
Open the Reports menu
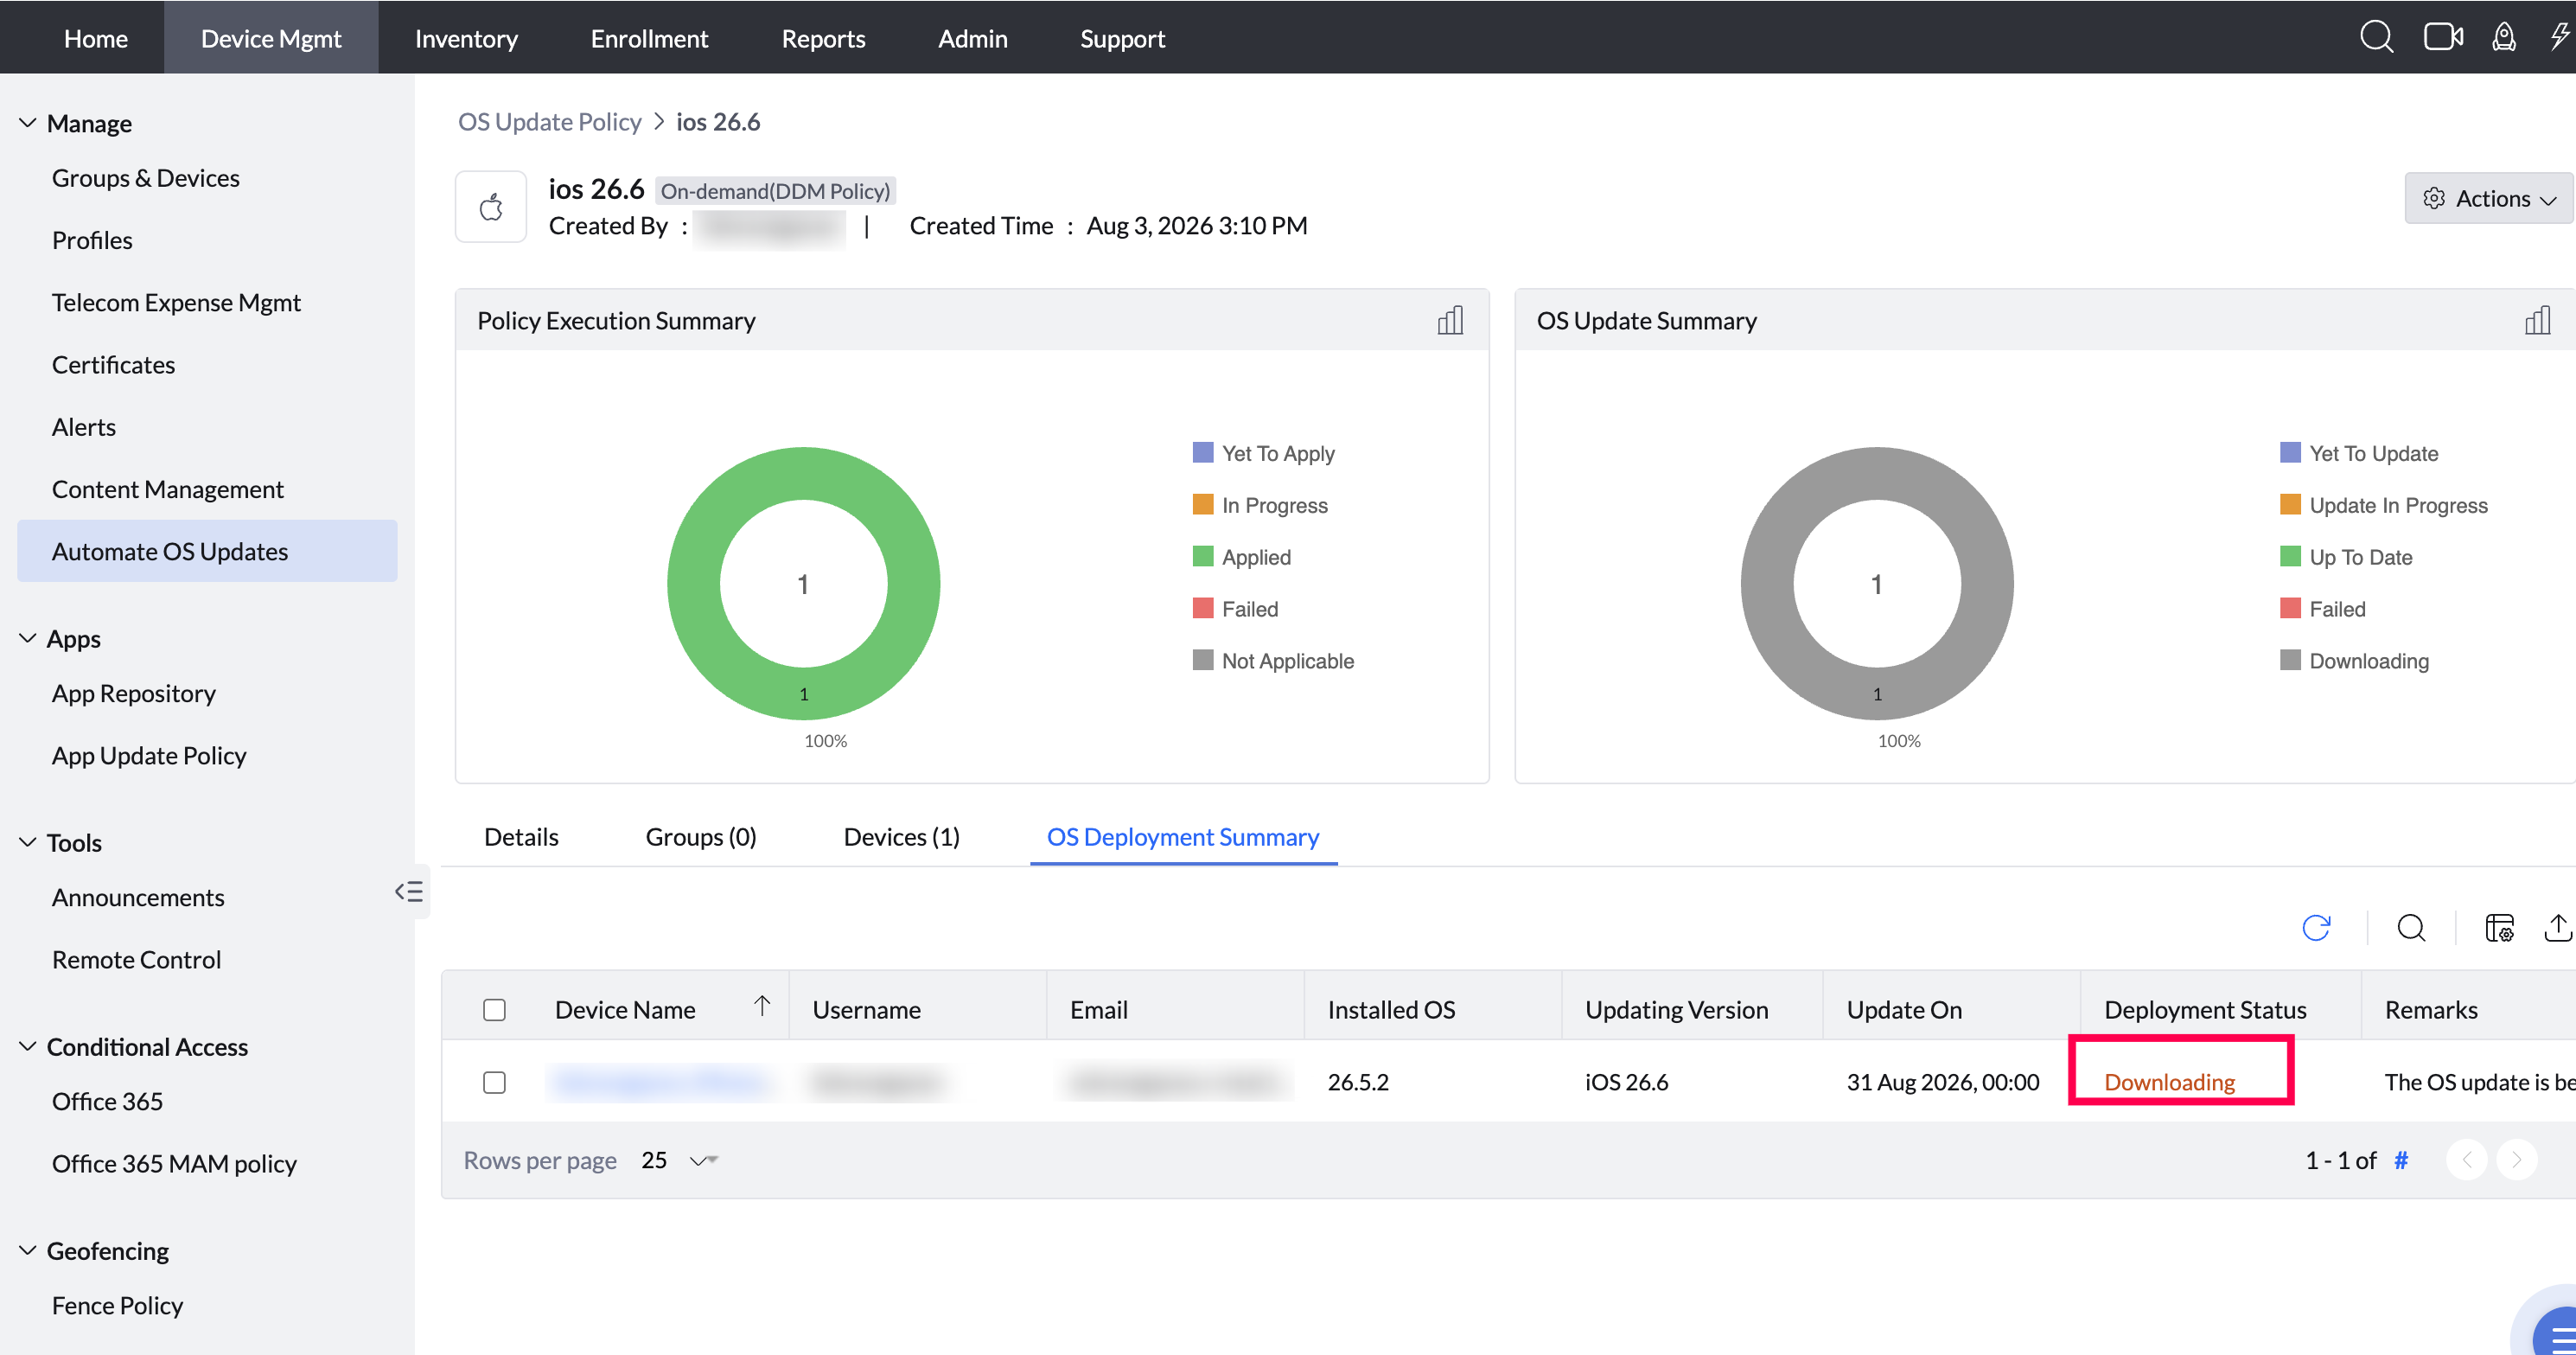(x=823, y=38)
